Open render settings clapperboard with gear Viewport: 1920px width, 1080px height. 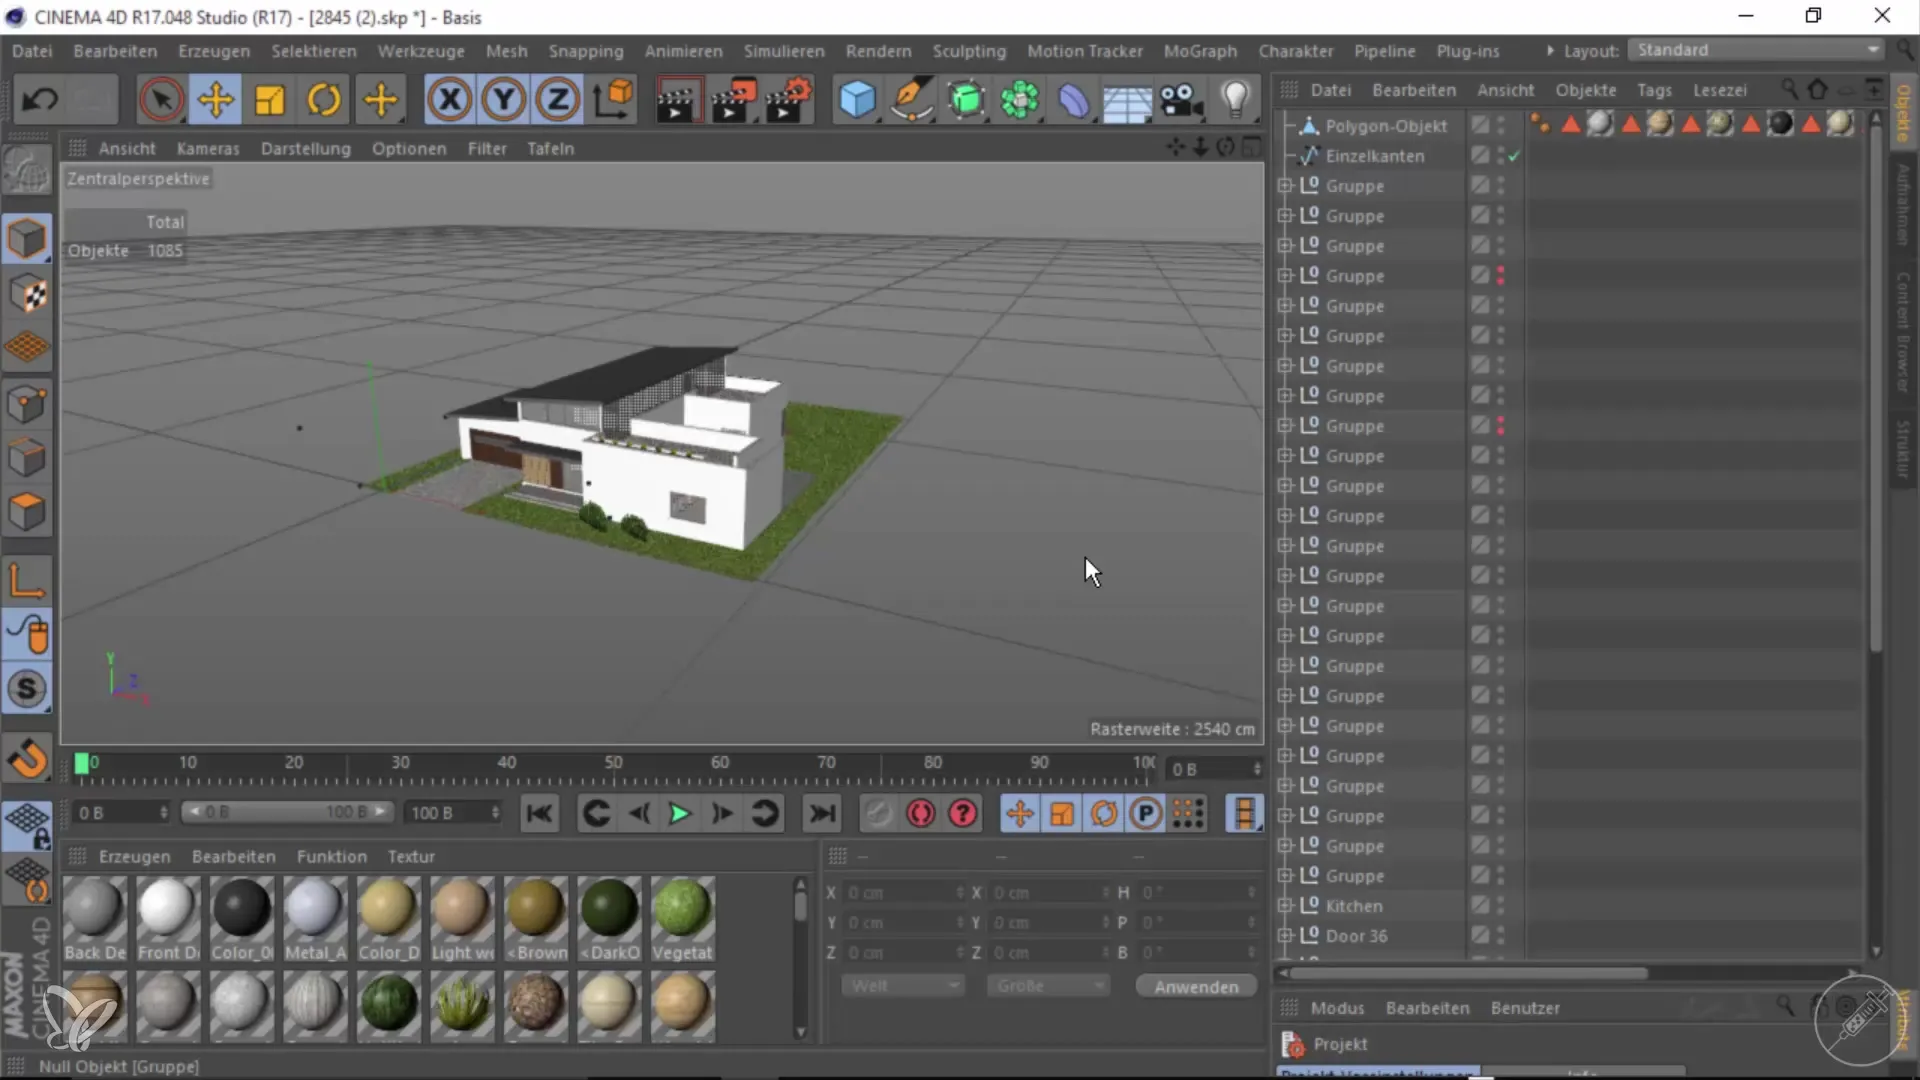[788, 99]
